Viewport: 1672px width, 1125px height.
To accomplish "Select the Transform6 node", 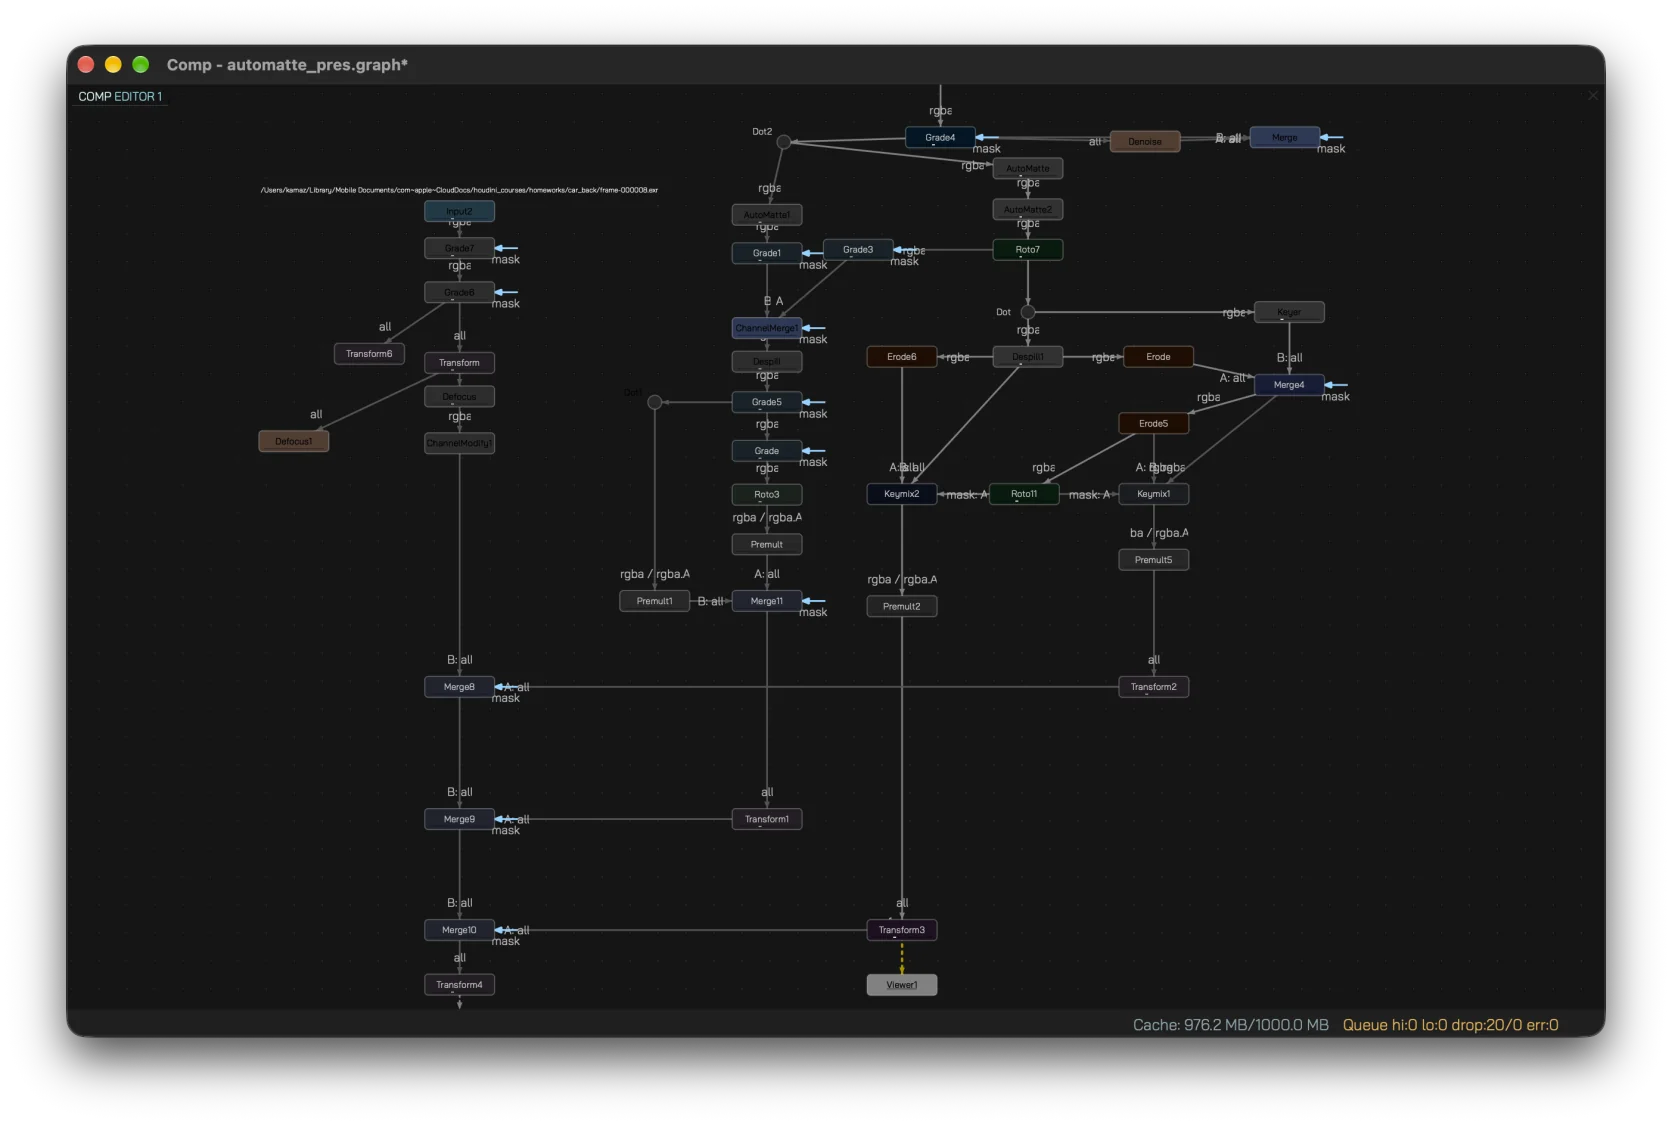I will pyautogui.click(x=369, y=354).
